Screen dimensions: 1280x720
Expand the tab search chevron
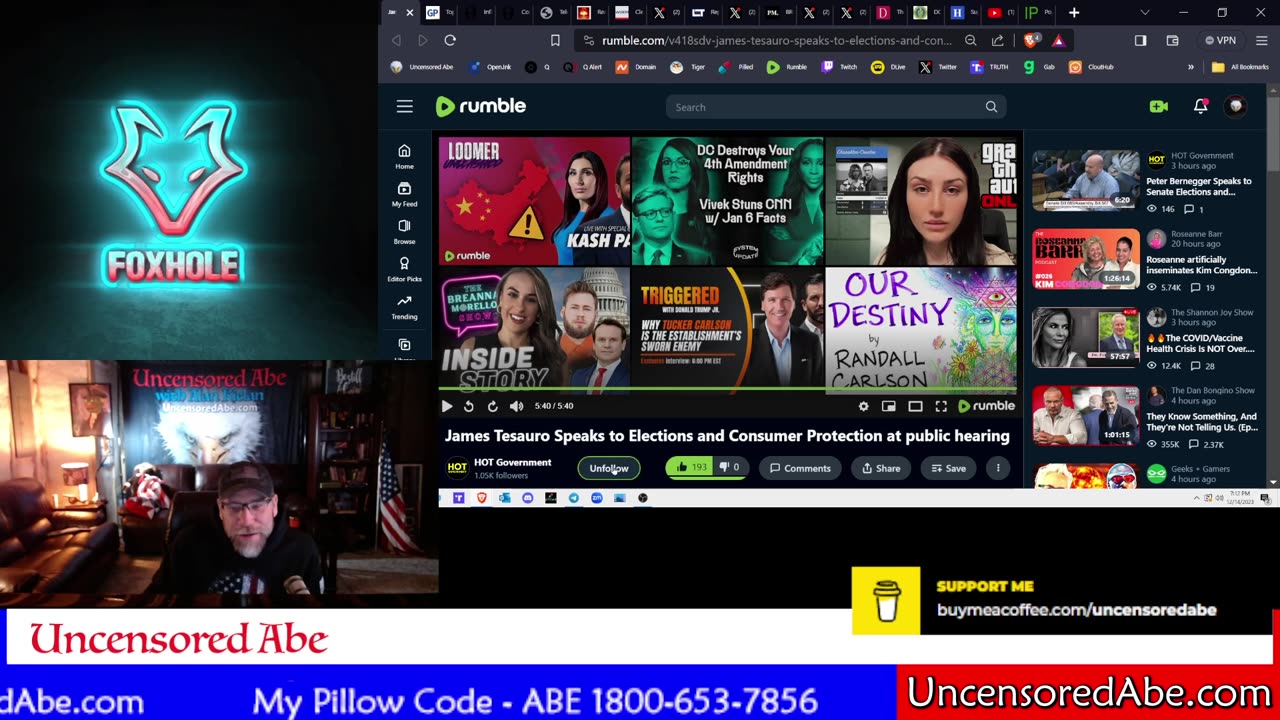1145,13
